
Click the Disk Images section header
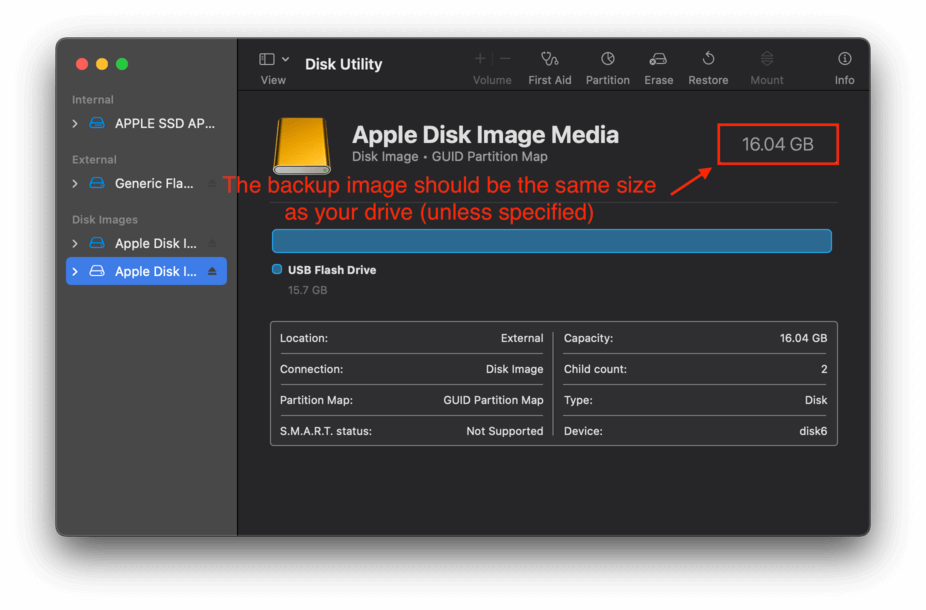pos(105,220)
